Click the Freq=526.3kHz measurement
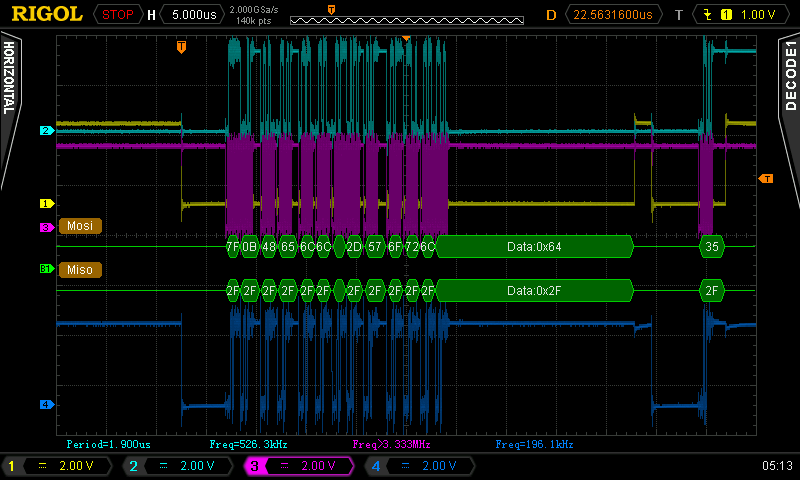The height and width of the screenshot is (480, 800). coord(248,444)
